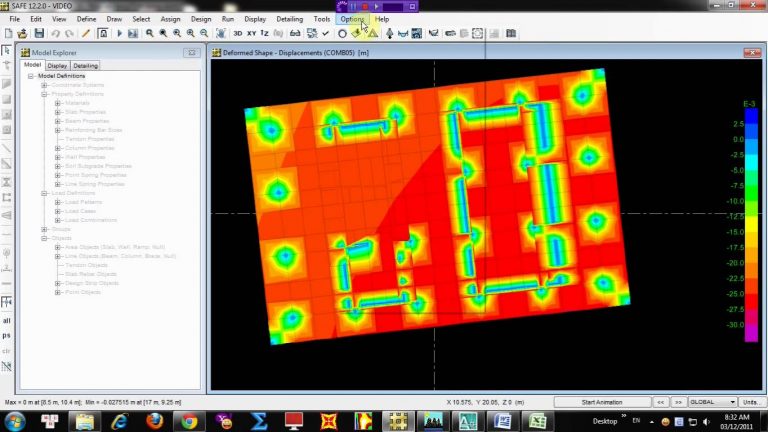The image size is (768, 432).
Task: Switch to 3D view in toolbar
Action: pyautogui.click(x=238, y=33)
